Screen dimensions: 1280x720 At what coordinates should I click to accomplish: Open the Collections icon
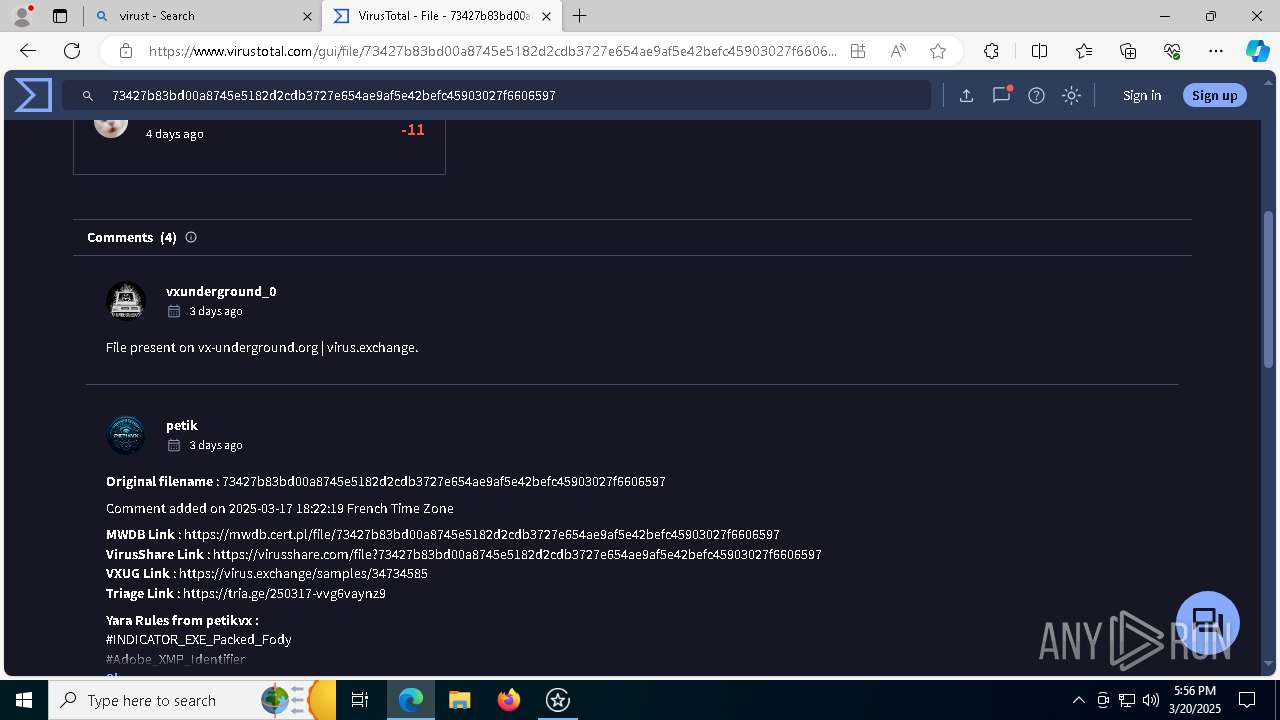click(1128, 51)
